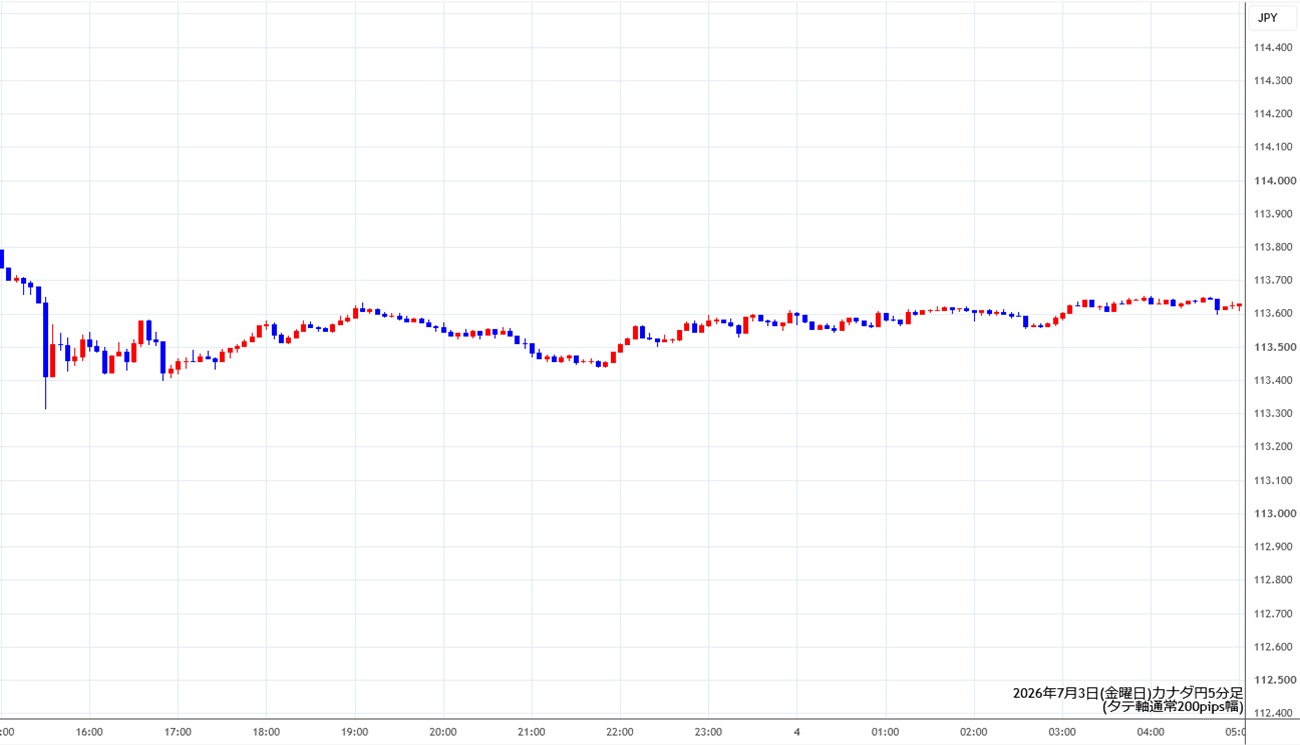Click the 113.700 price axis label
The image size is (1300, 745).
point(1271,280)
